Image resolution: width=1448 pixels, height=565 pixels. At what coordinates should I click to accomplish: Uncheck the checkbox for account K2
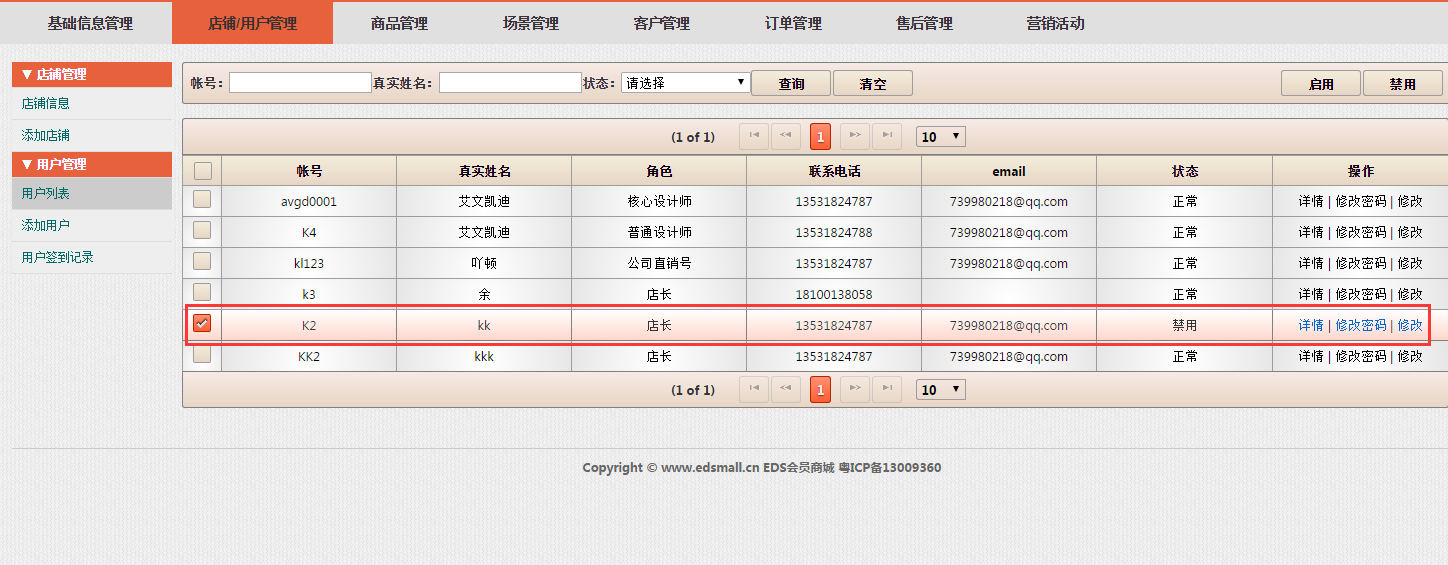pos(202,324)
